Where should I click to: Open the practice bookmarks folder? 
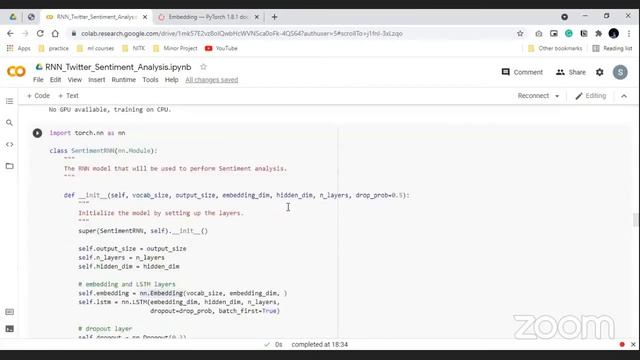(x=53, y=48)
